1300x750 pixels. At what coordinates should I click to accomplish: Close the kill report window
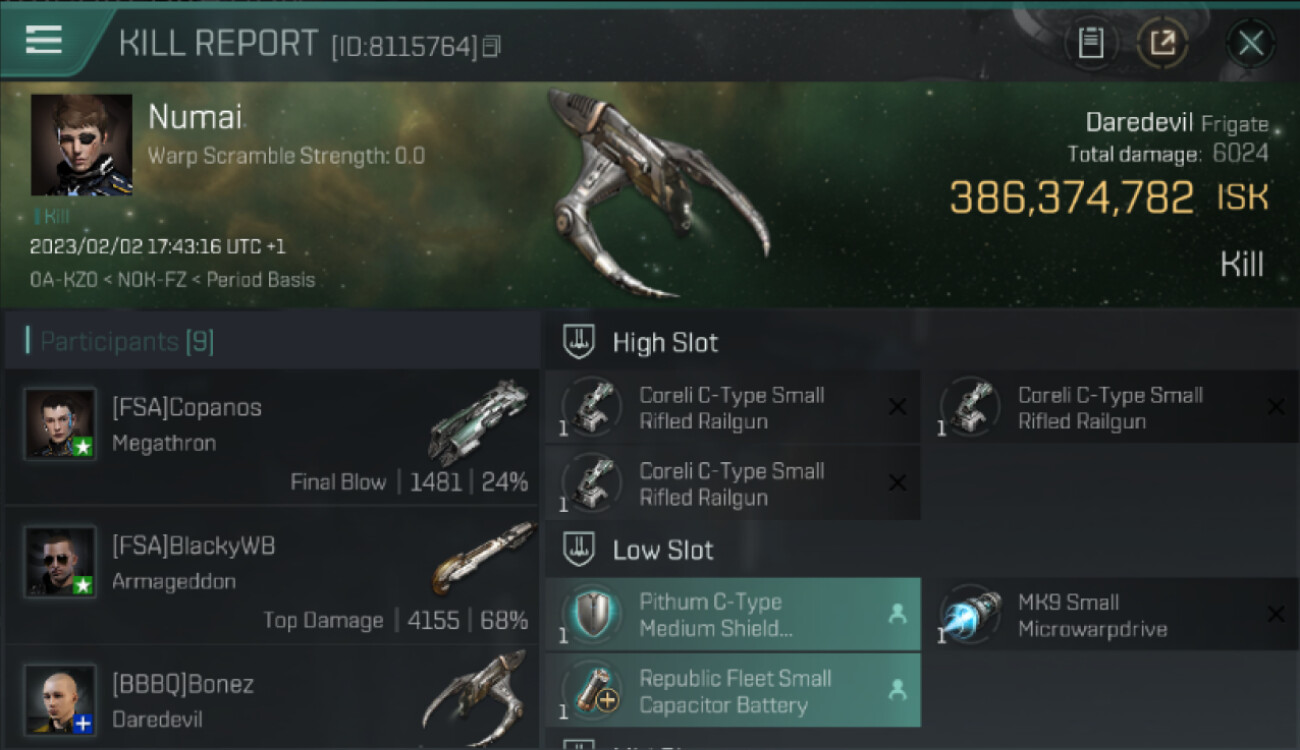(x=1250, y=43)
